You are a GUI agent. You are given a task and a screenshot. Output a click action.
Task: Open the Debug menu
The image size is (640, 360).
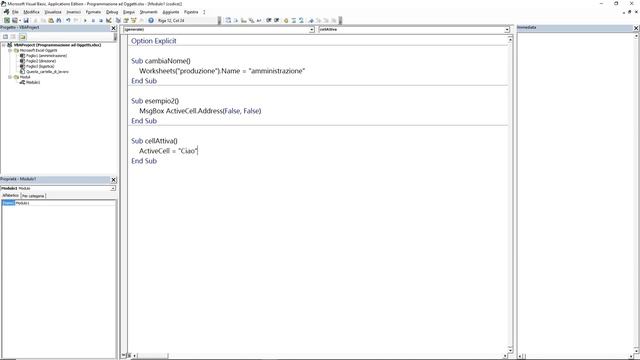pos(112,12)
